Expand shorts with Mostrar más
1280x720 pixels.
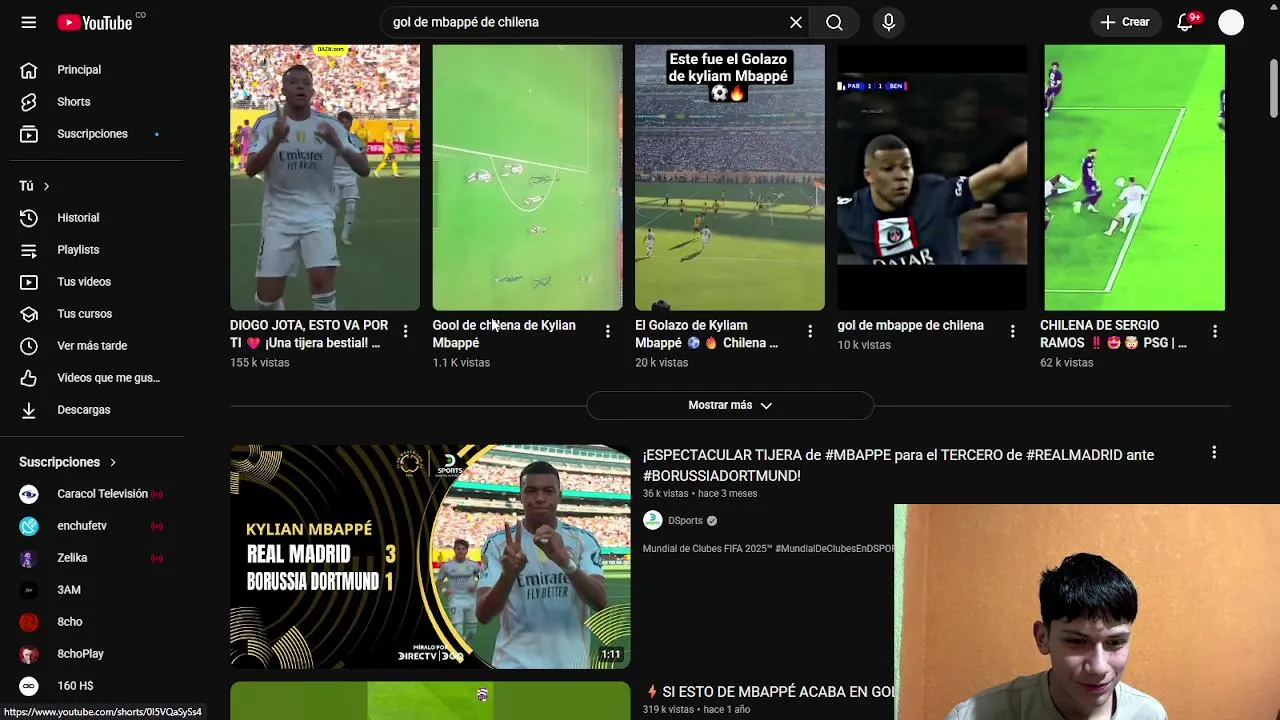click(x=730, y=405)
